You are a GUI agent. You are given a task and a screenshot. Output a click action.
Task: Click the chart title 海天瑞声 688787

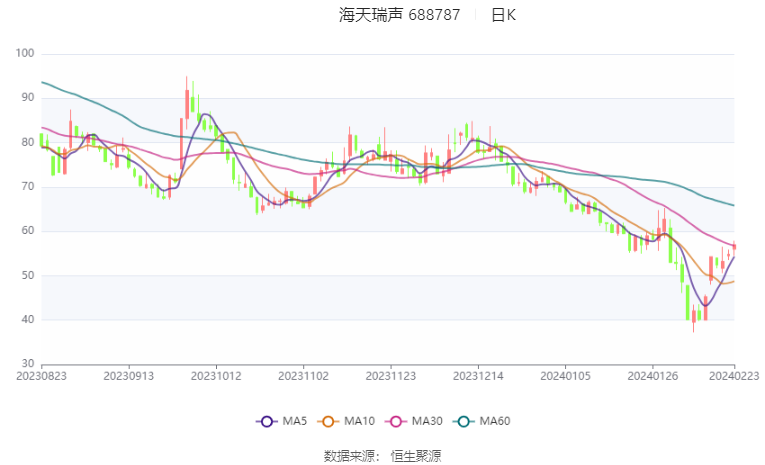coord(399,15)
